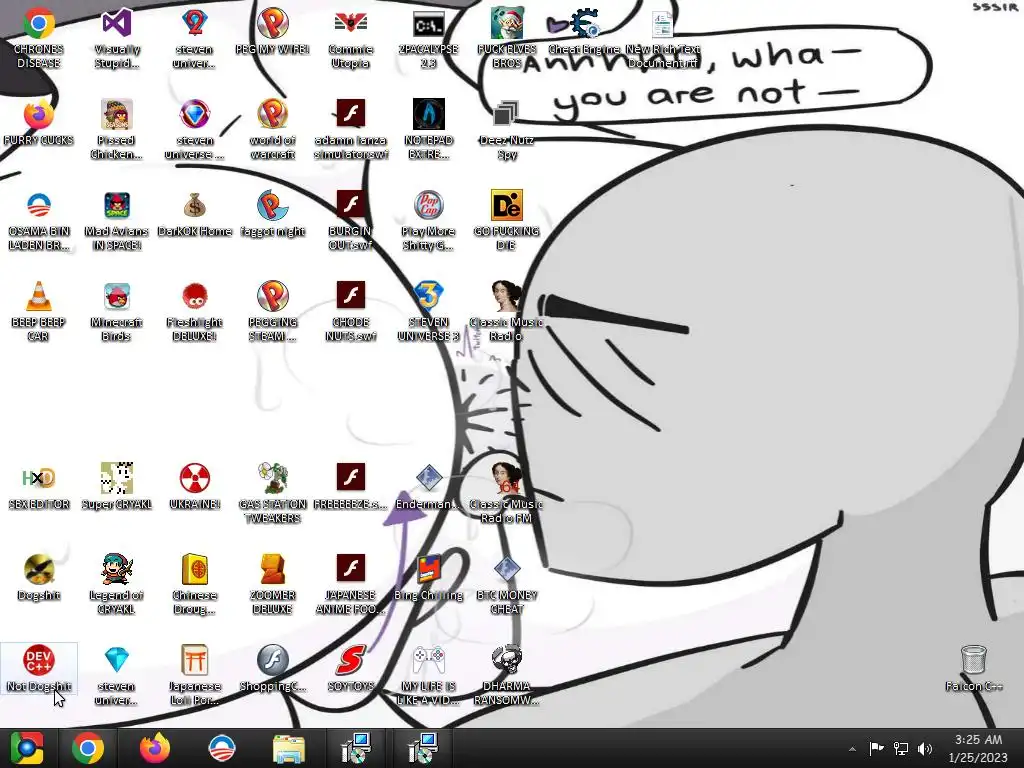Click the Obama logo taskbar icon
Screen dimensions: 1024x768
coord(221,748)
